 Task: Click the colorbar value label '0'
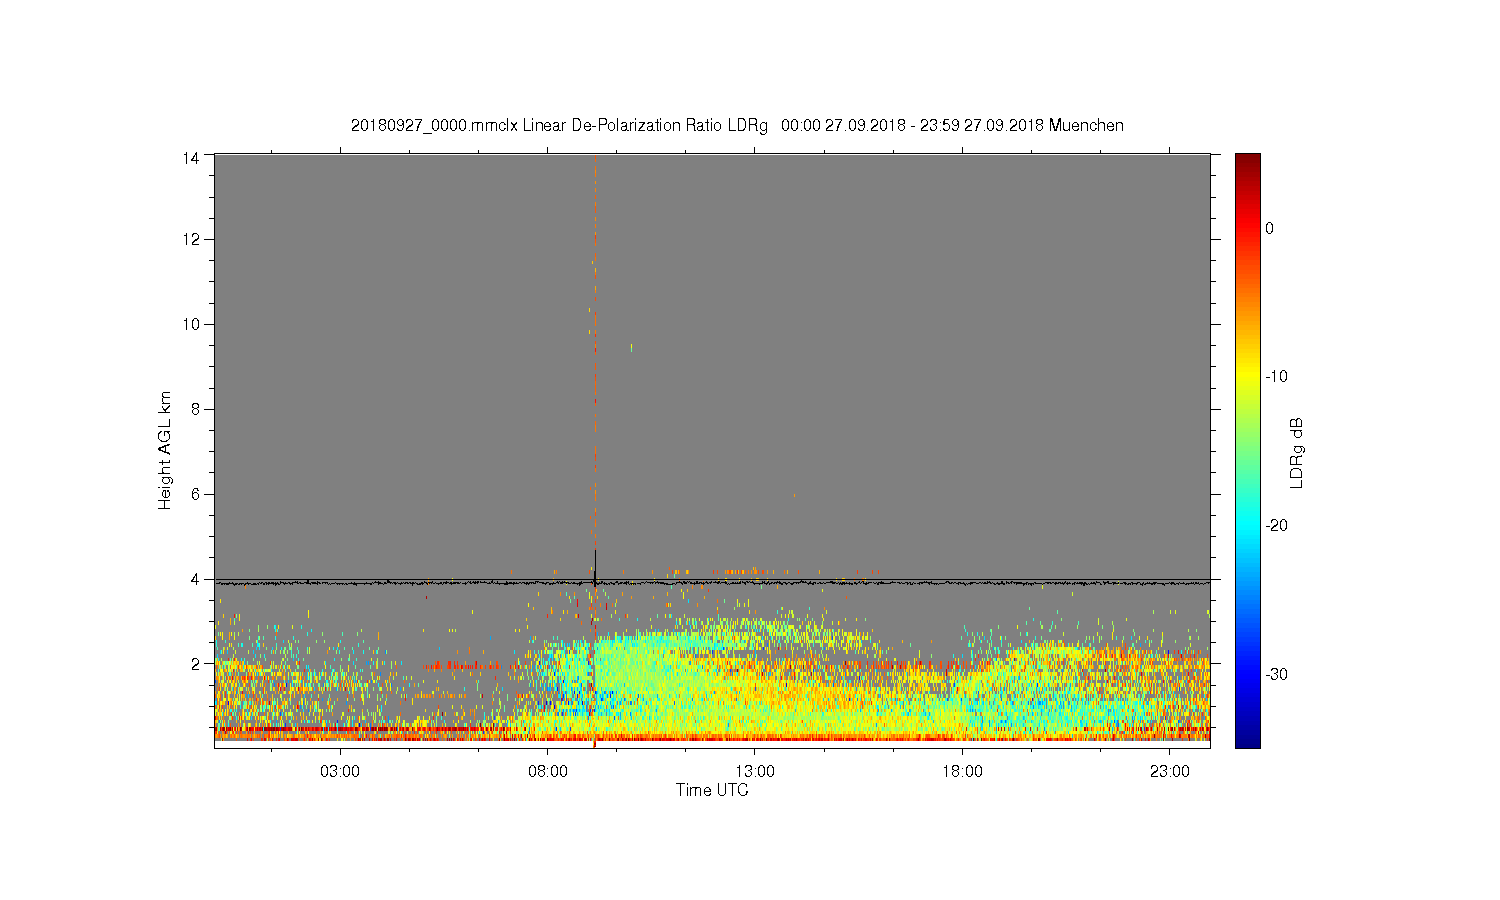(x=1270, y=228)
